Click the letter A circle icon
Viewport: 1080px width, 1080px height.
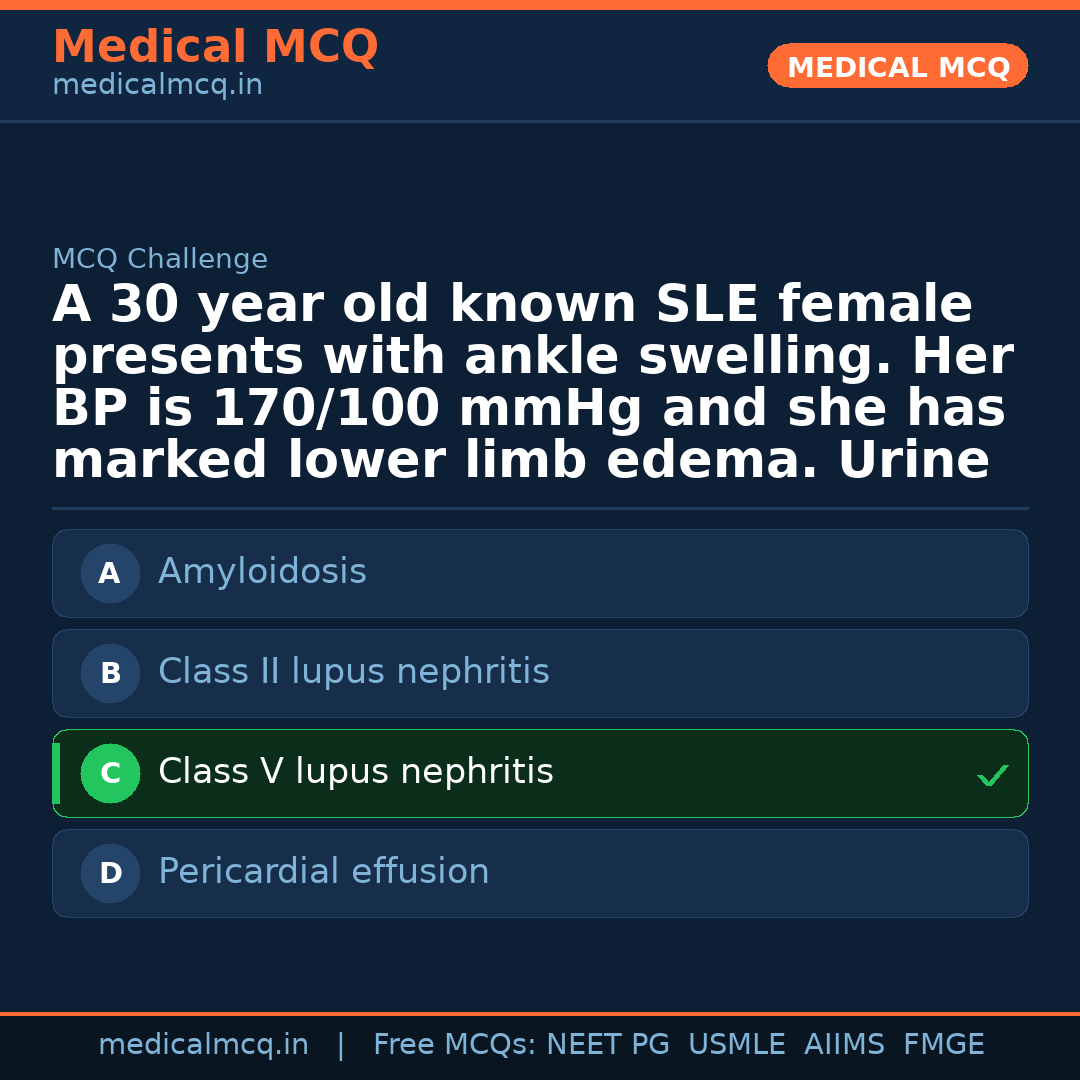click(110, 574)
